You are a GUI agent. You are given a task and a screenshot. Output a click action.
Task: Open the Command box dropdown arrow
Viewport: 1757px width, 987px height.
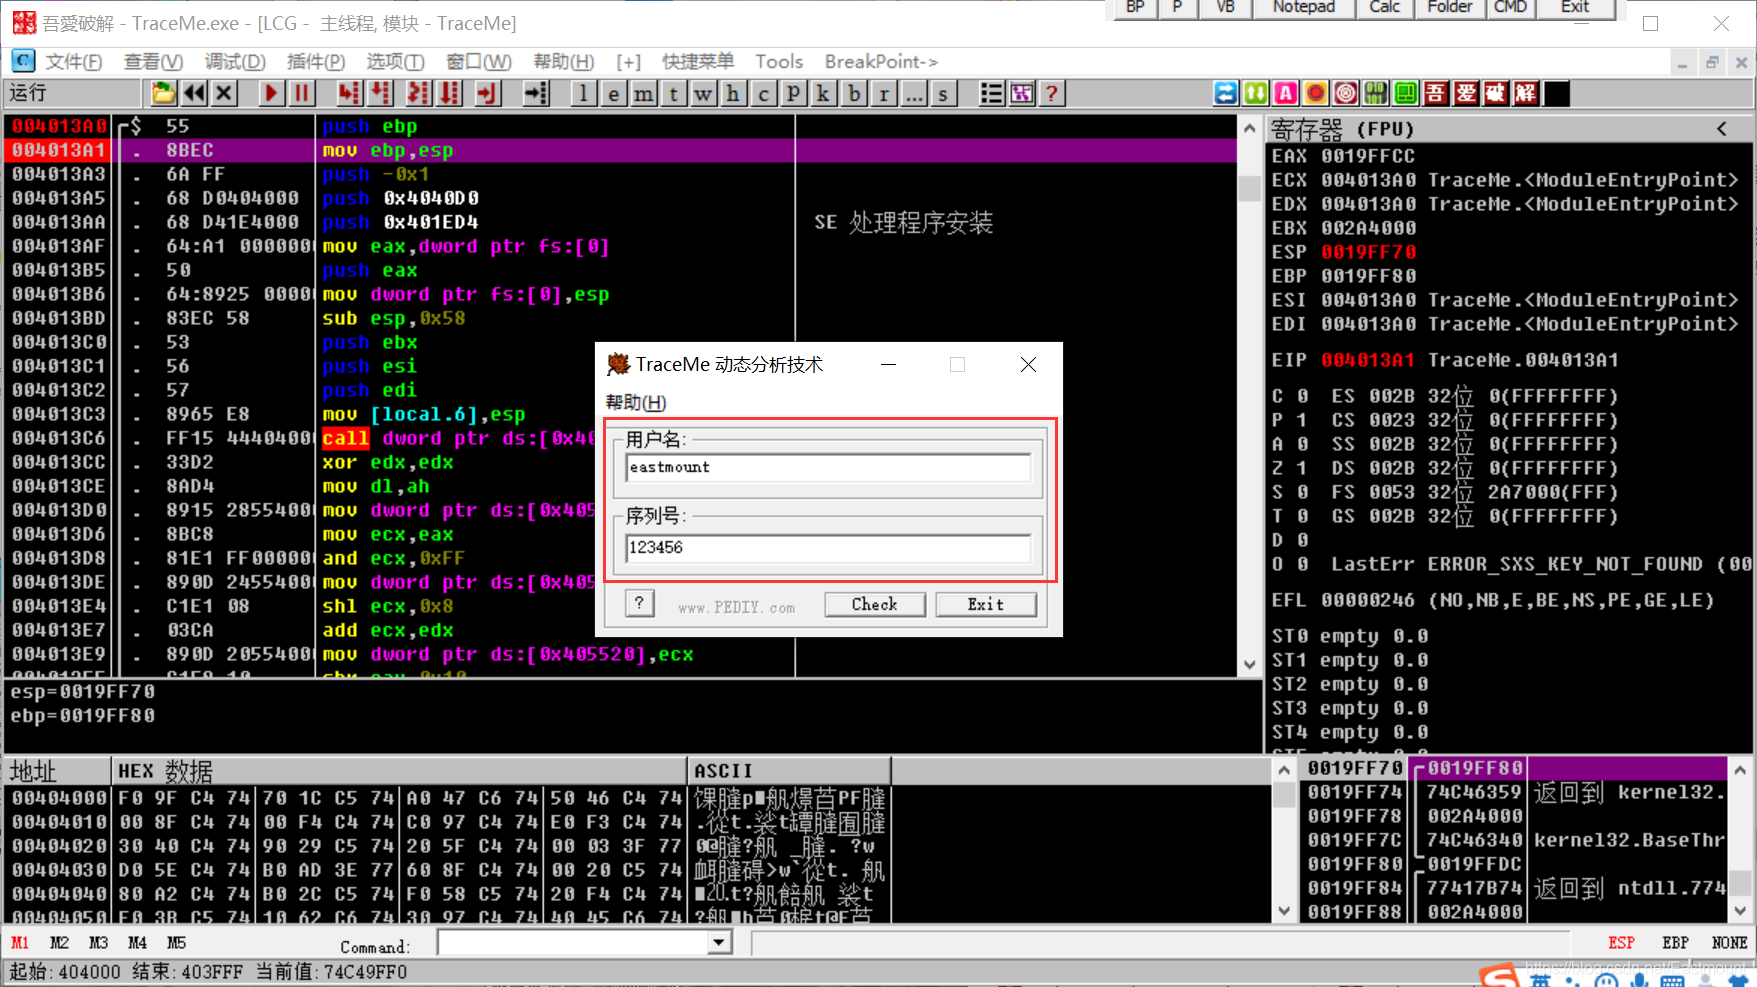[x=719, y=943]
